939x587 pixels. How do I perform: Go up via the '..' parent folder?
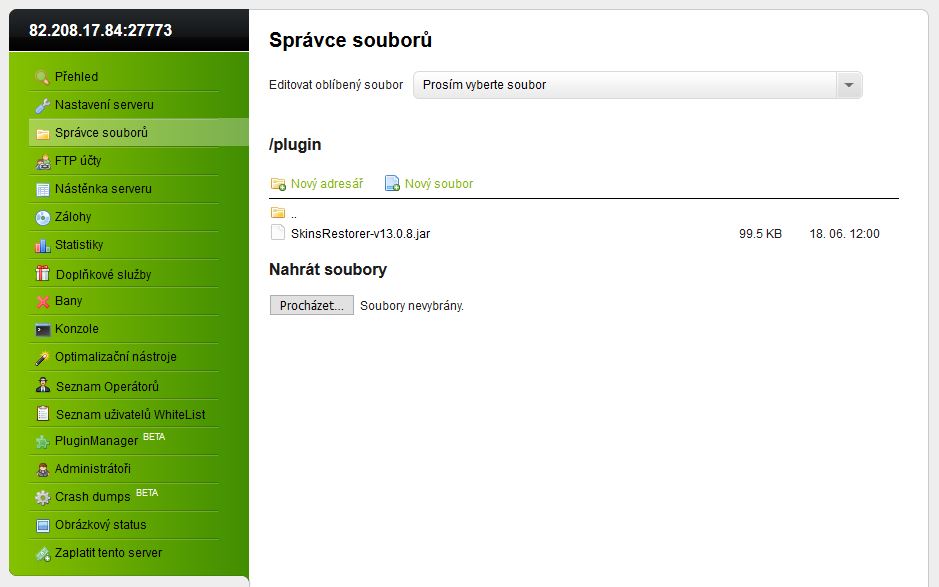pyautogui.click(x=293, y=213)
